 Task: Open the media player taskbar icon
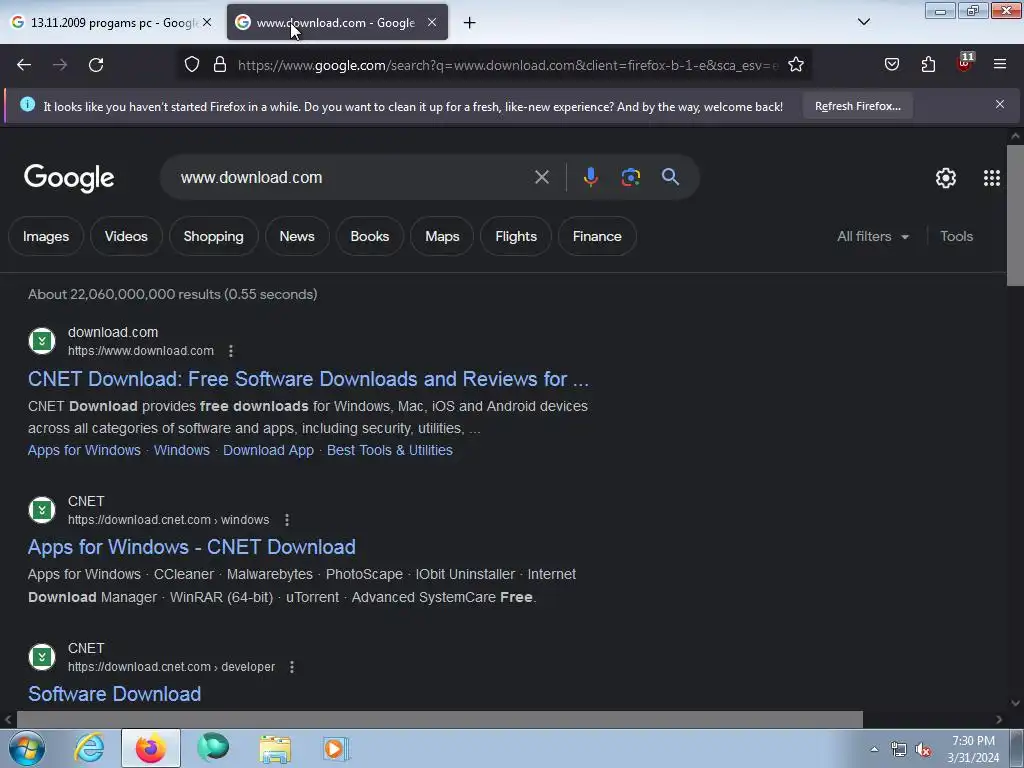pos(336,748)
